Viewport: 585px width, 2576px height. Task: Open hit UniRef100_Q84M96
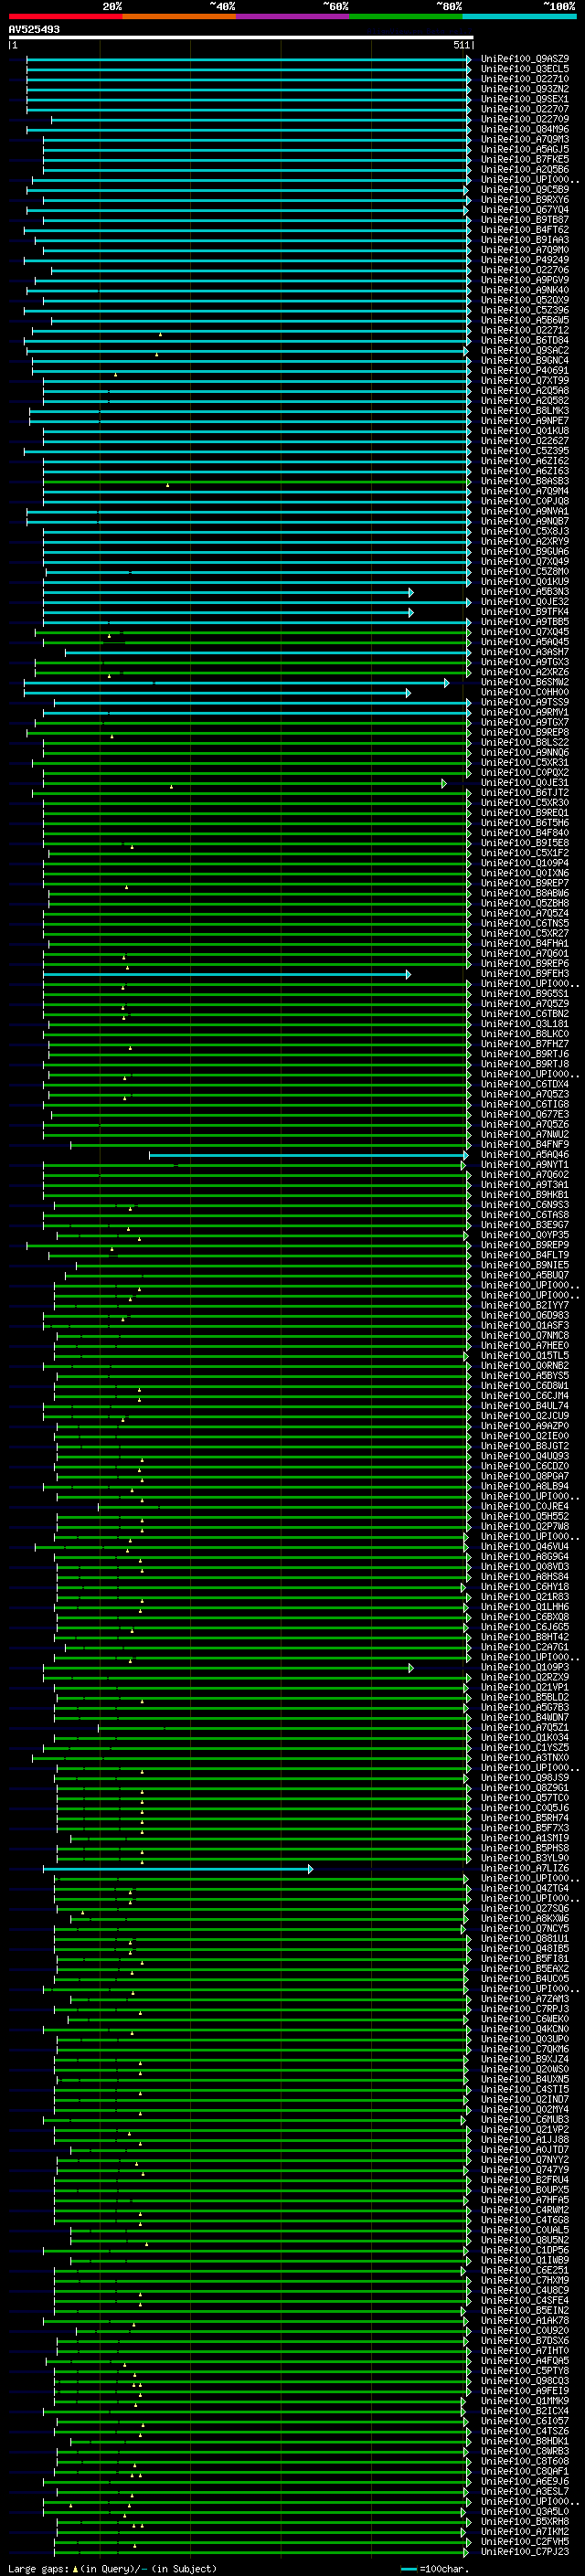(x=524, y=129)
